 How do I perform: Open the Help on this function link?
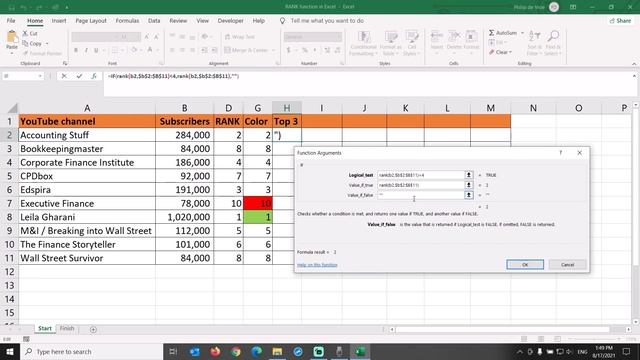[317, 265]
